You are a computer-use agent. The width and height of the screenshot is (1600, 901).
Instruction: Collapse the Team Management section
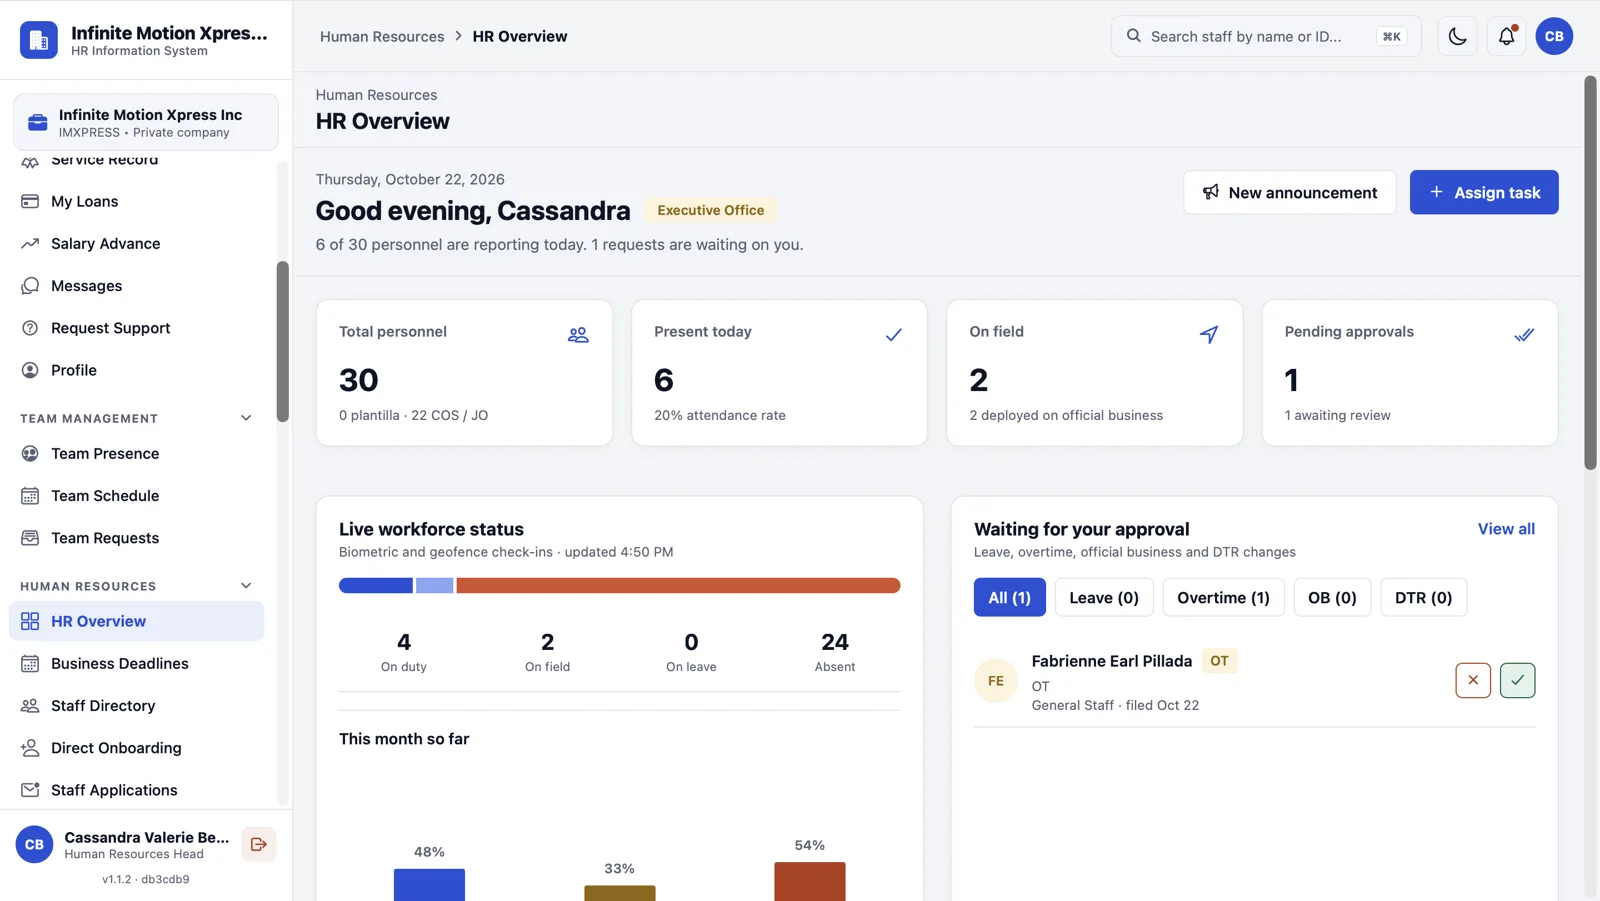point(246,418)
